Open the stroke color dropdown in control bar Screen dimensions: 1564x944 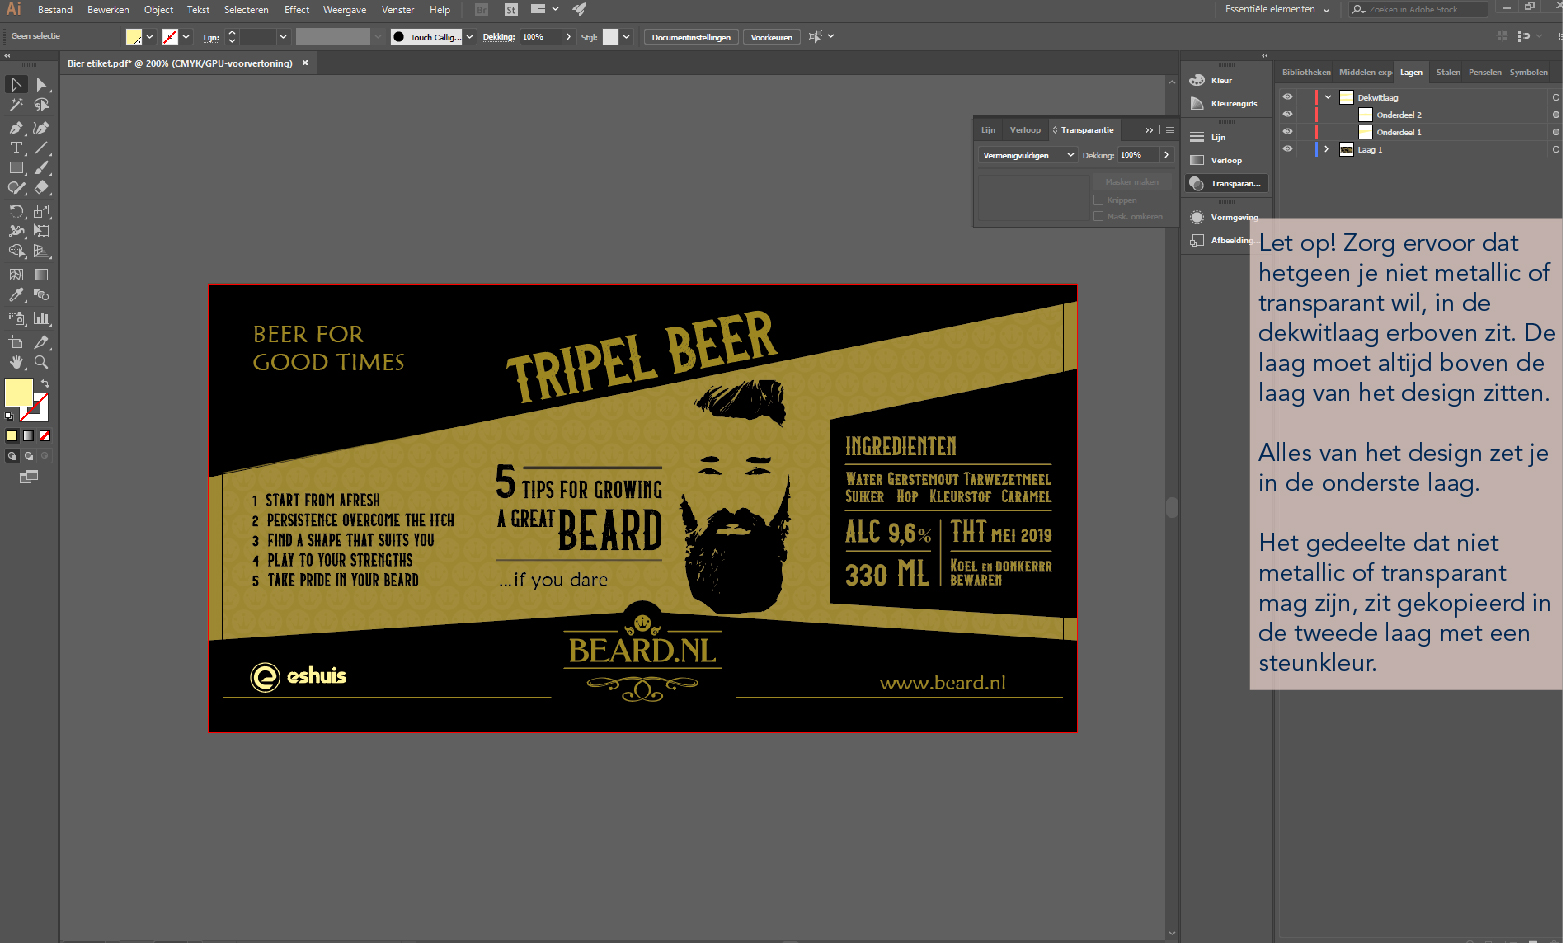point(186,37)
